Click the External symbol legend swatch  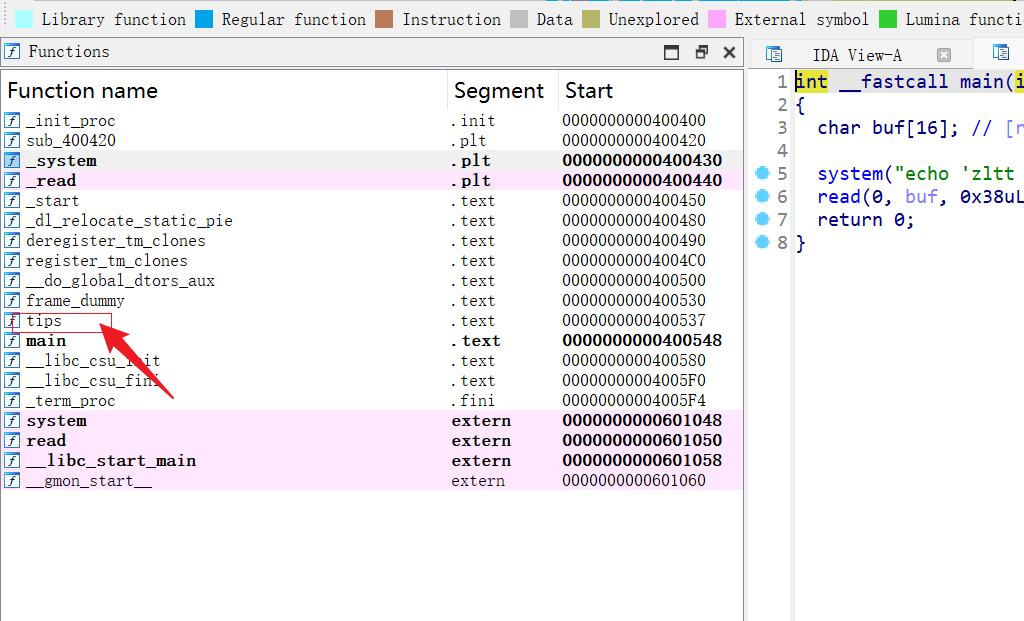tap(716, 19)
